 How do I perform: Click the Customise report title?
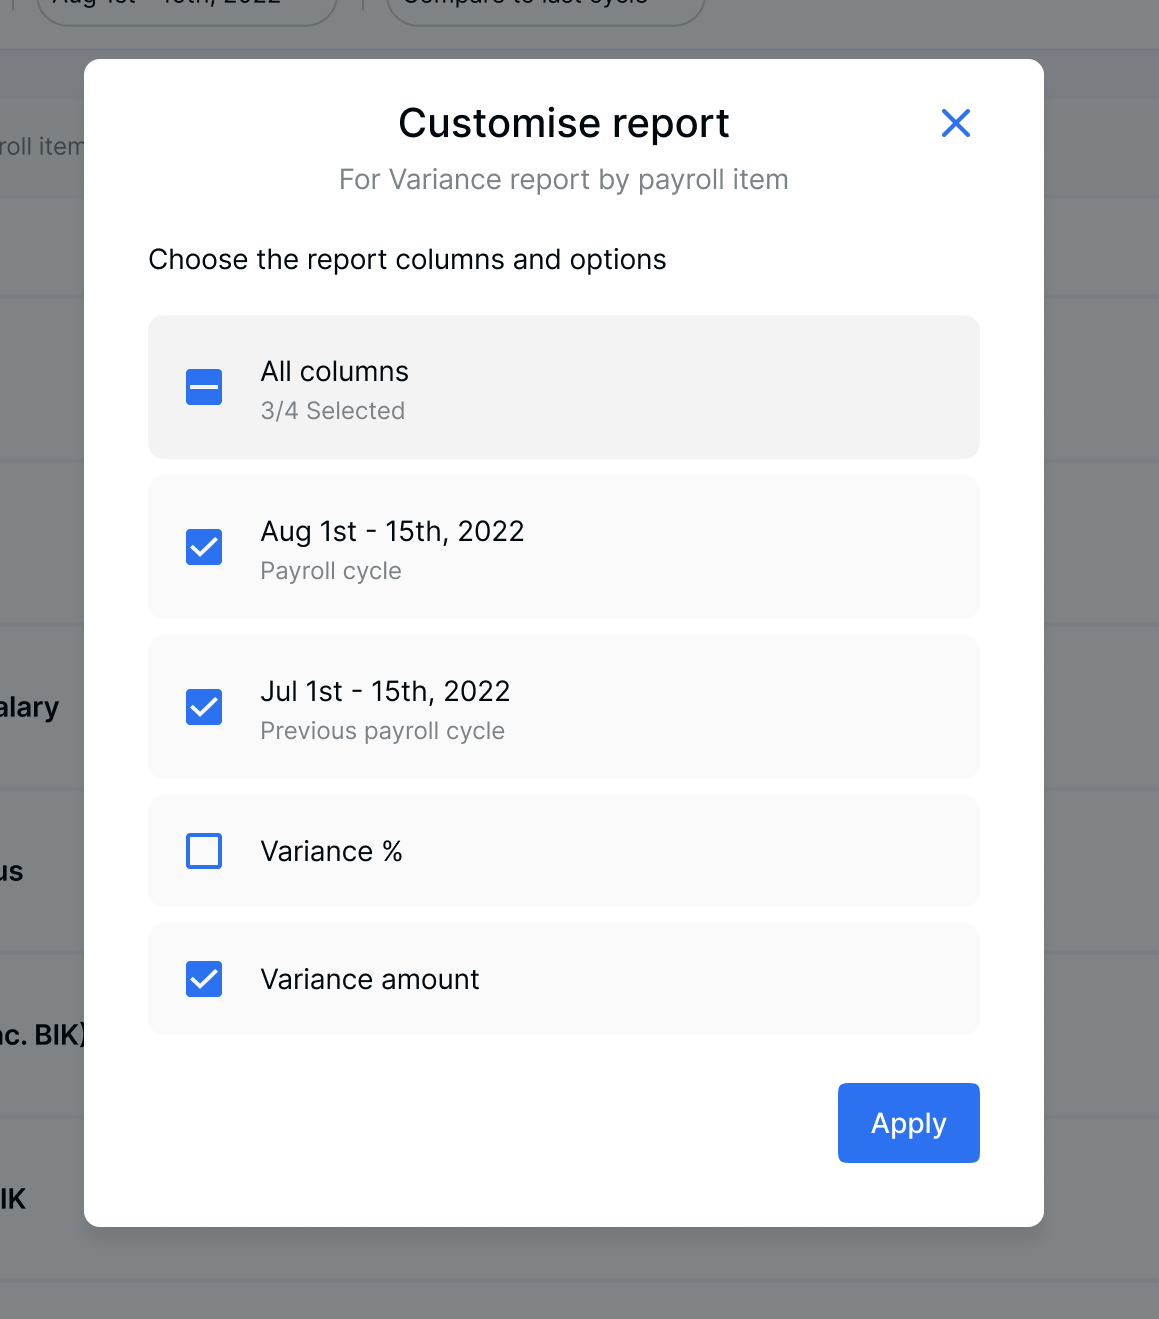[563, 122]
